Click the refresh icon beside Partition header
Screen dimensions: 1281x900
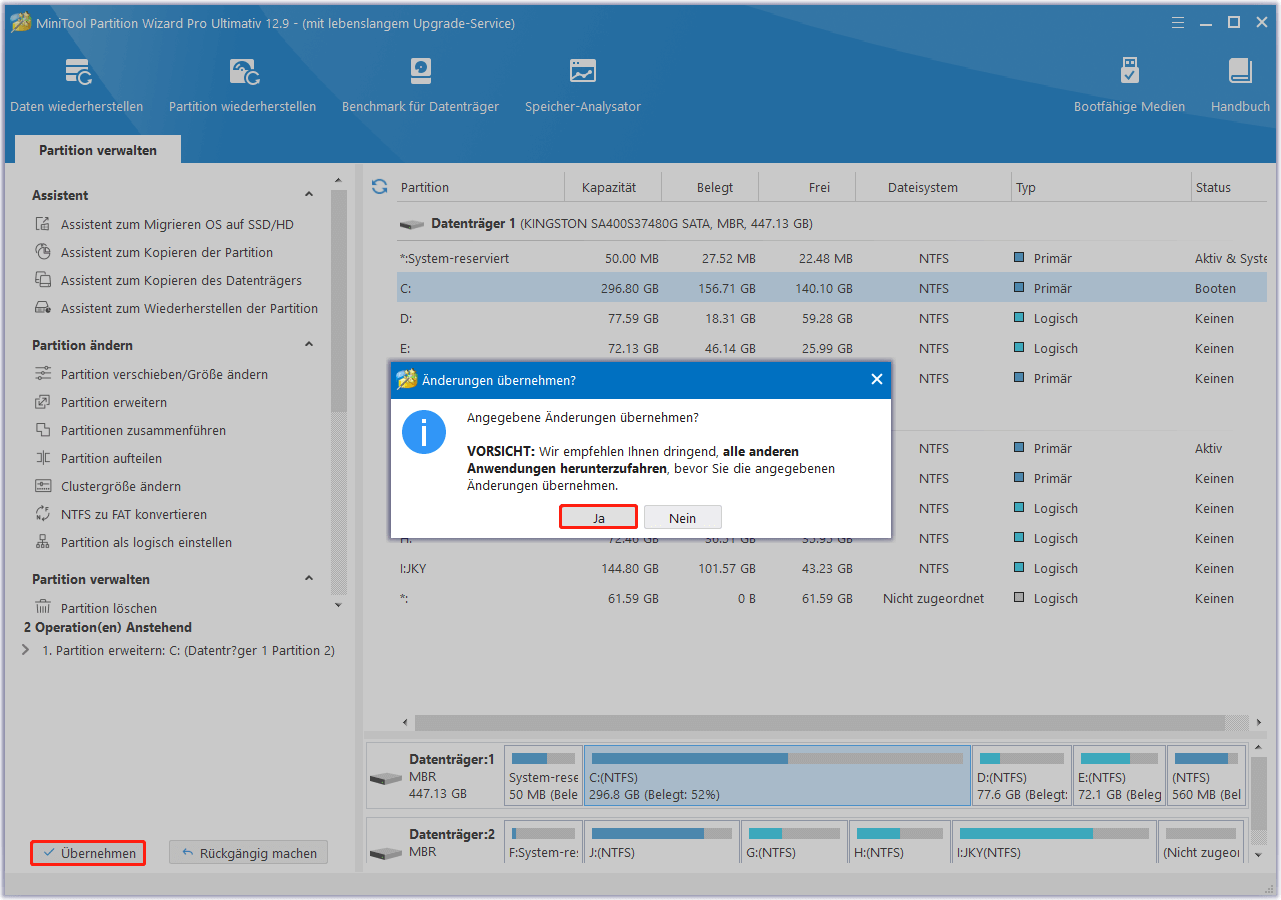tap(379, 187)
